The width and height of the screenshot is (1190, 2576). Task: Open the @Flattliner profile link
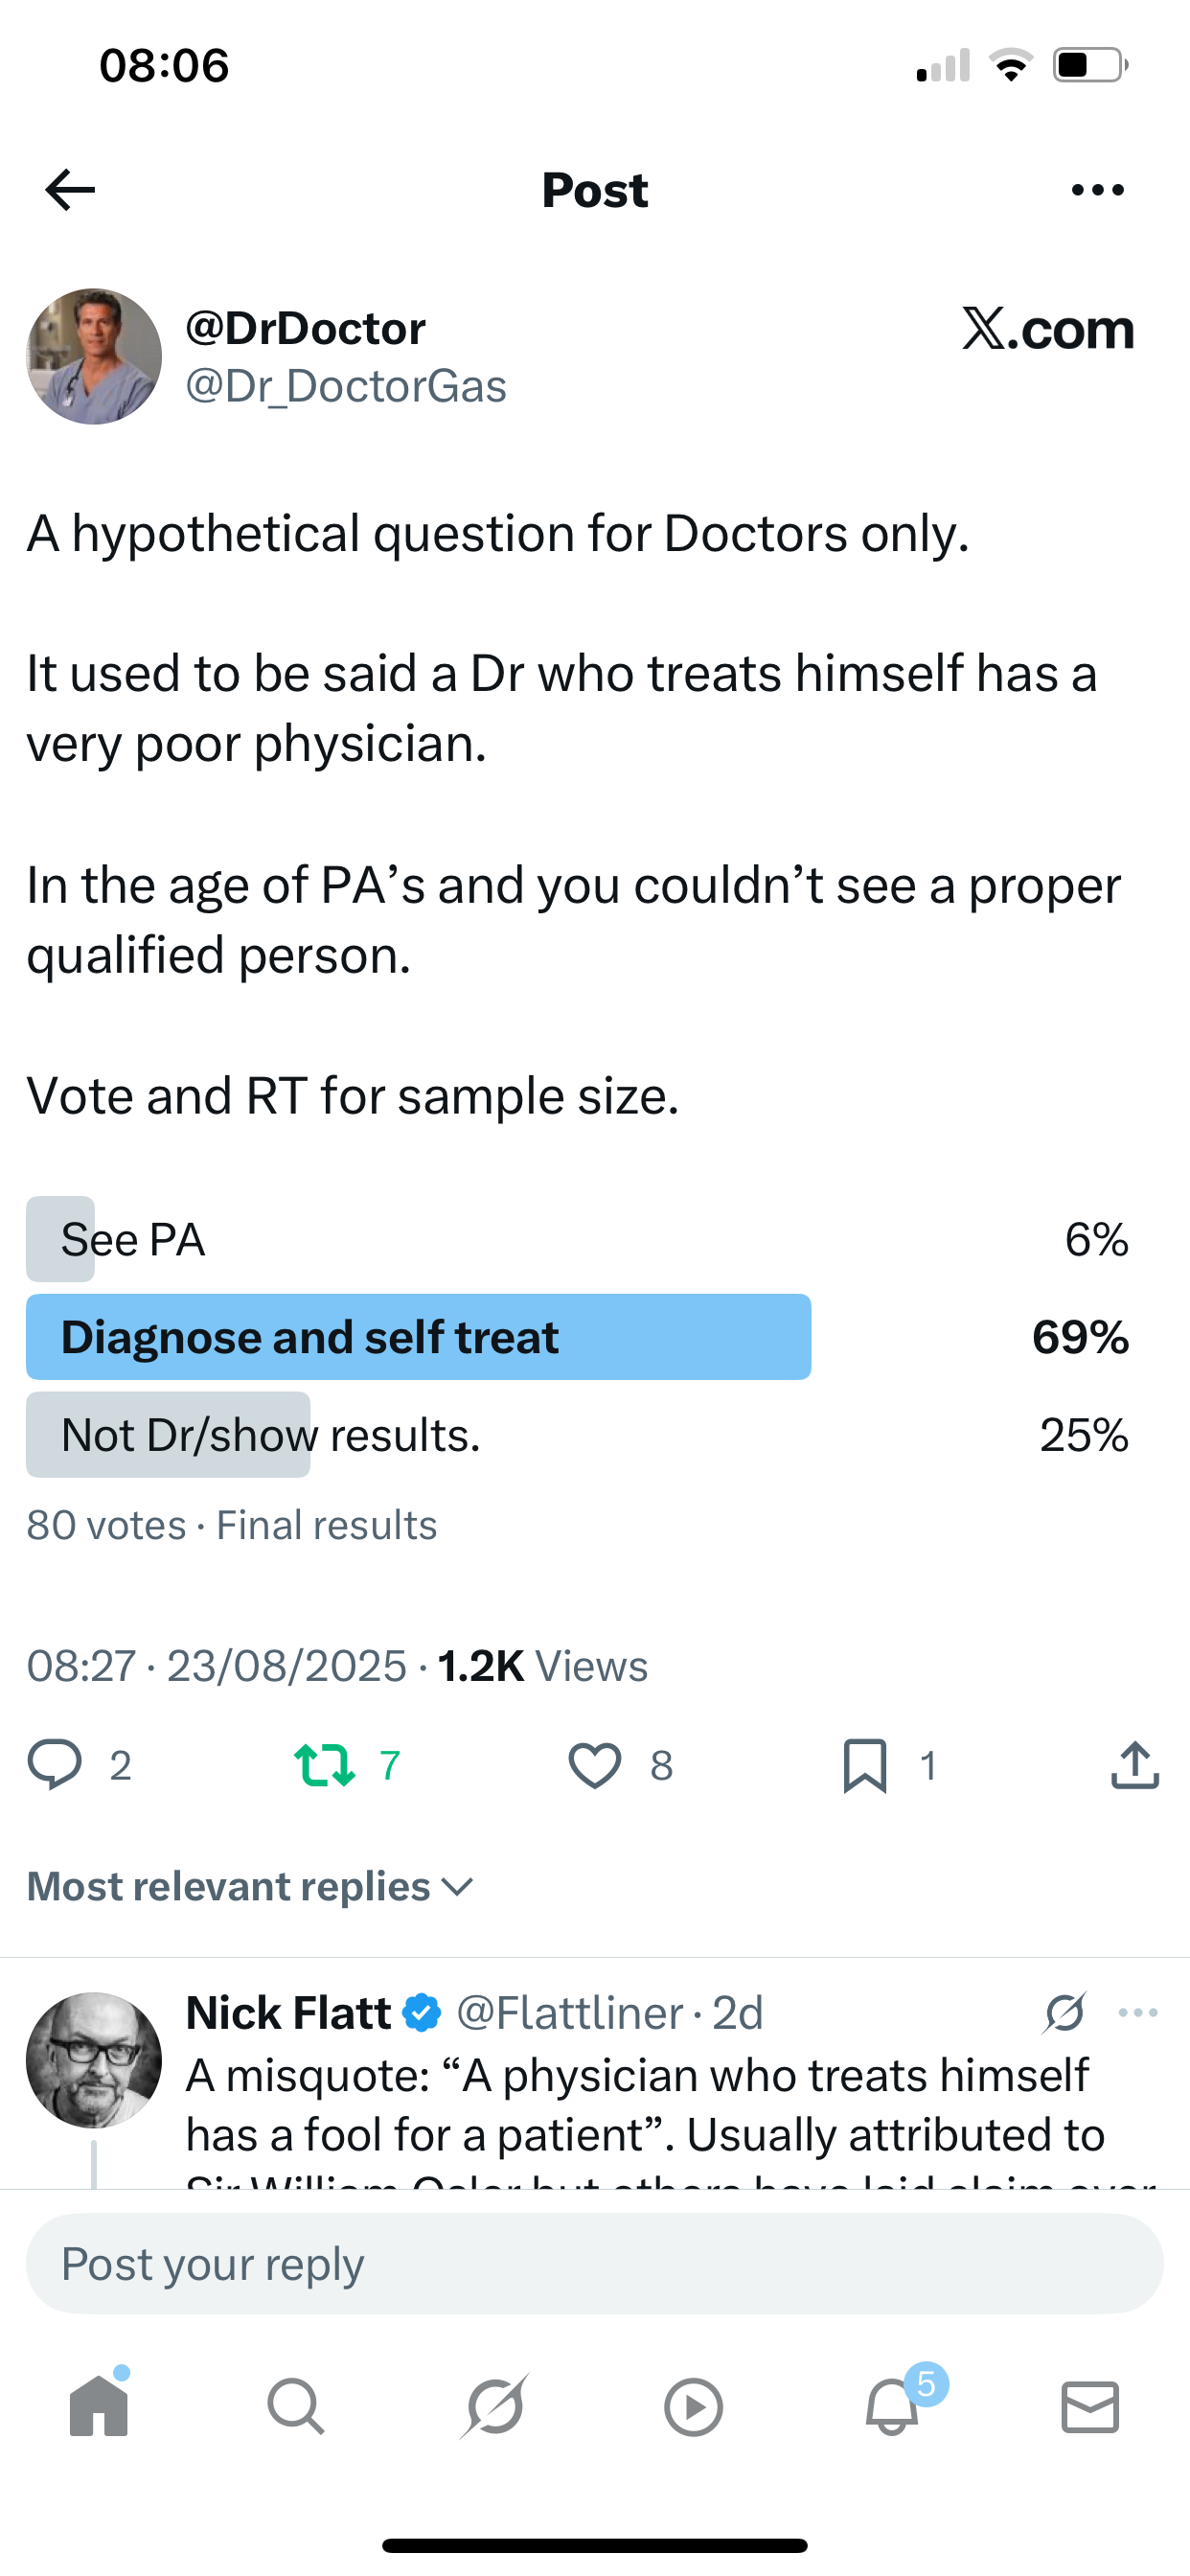click(x=570, y=2013)
